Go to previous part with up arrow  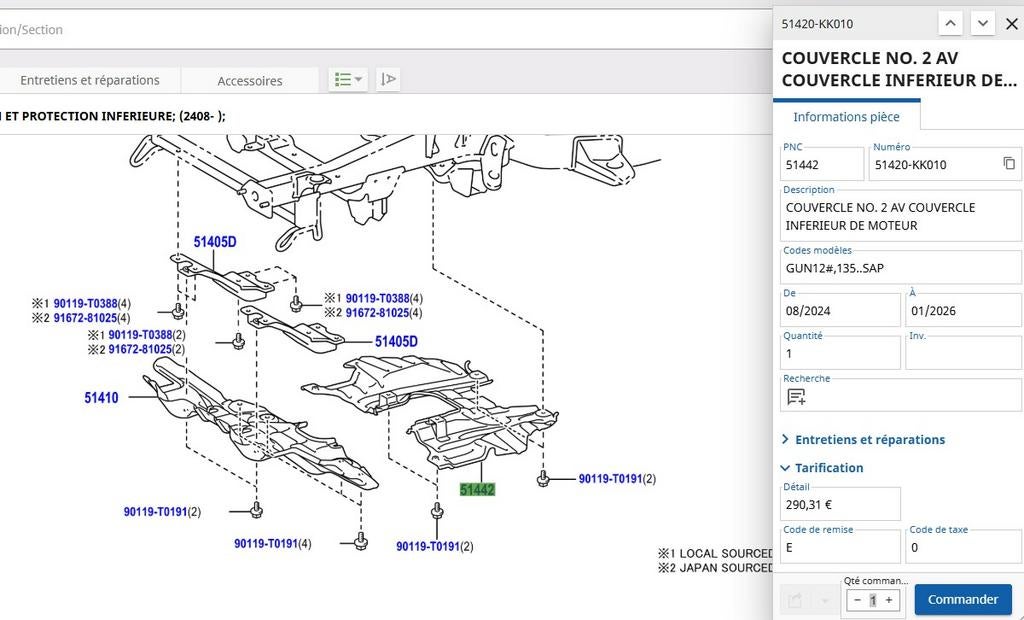950,24
